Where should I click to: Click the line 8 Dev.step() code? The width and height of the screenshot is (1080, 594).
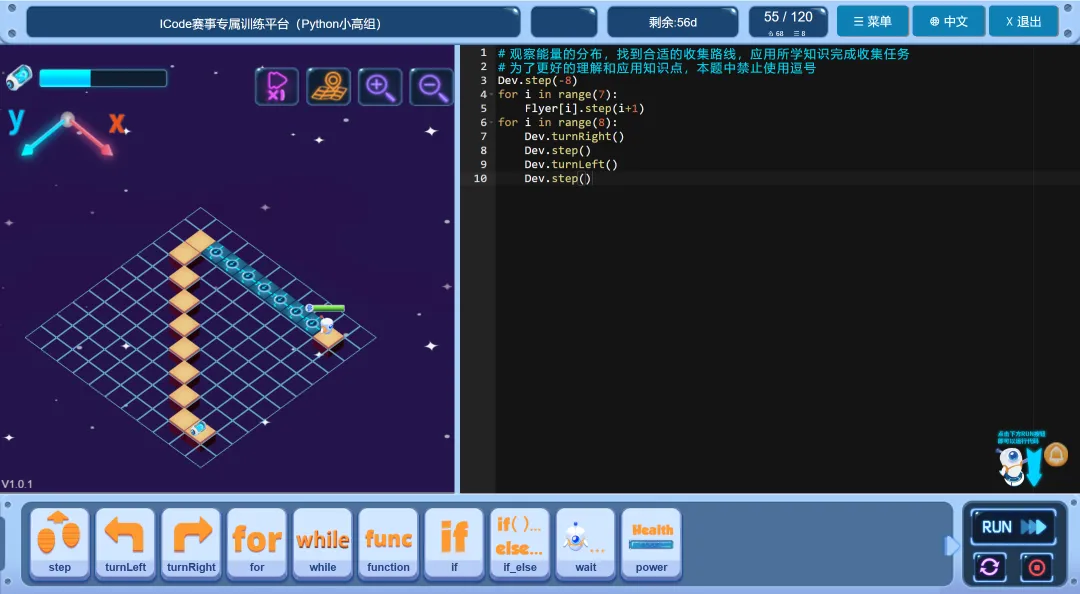(557, 150)
